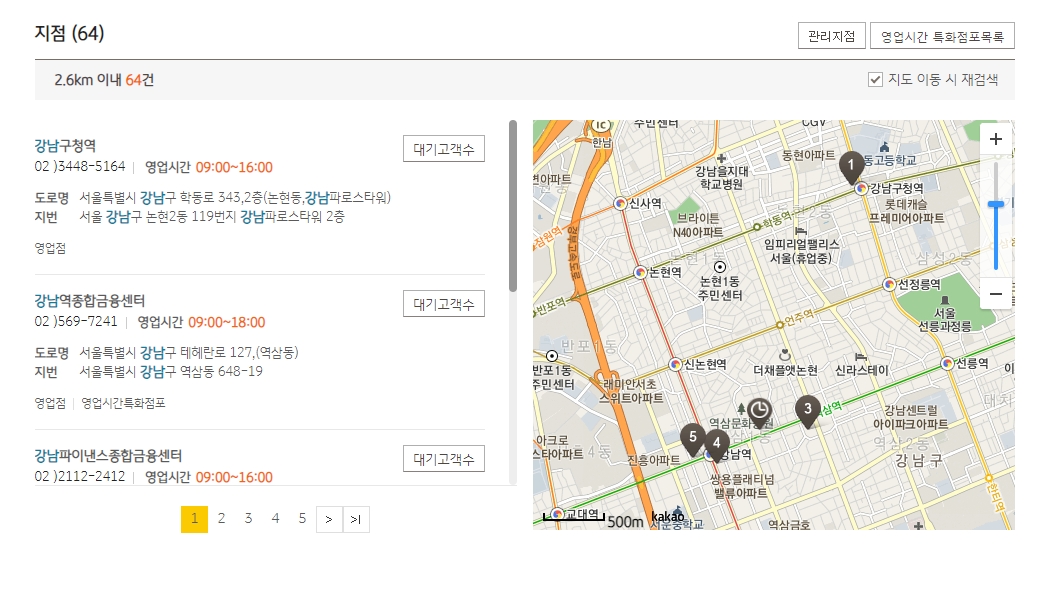
Task: Select map marker 5 near 진흥아파트
Action: (693, 437)
